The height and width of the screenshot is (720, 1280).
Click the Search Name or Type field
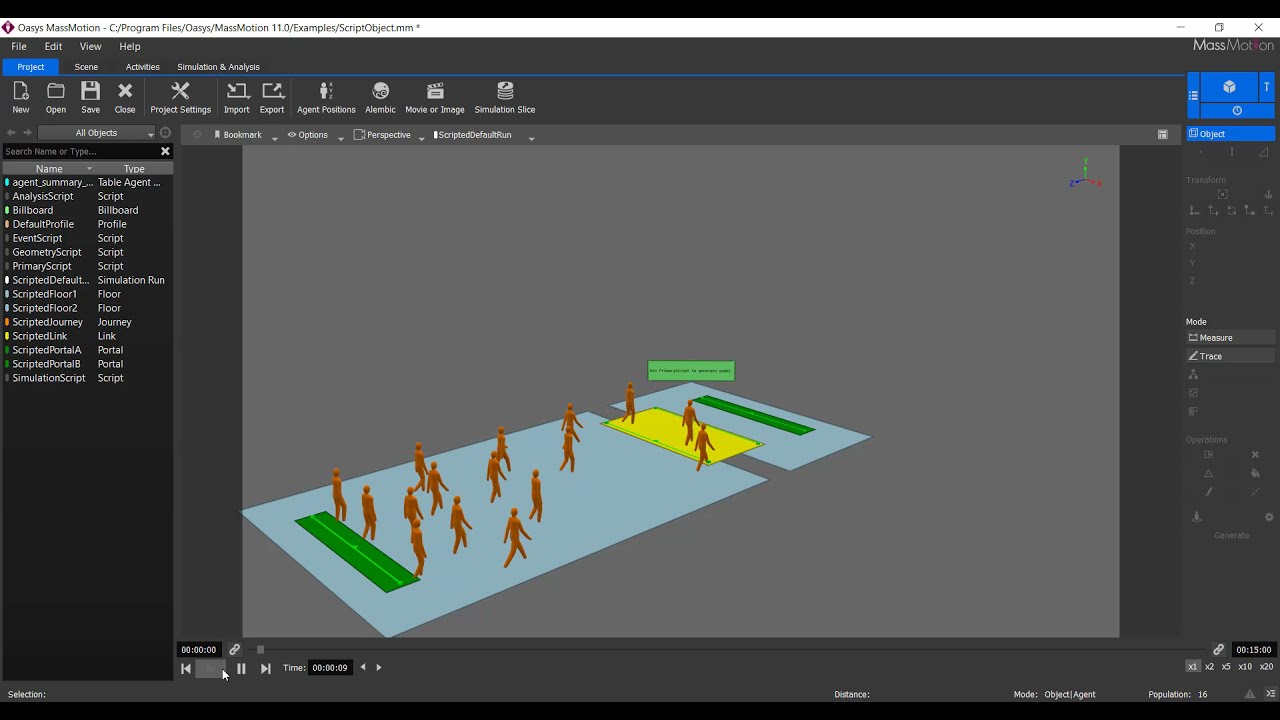80,151
